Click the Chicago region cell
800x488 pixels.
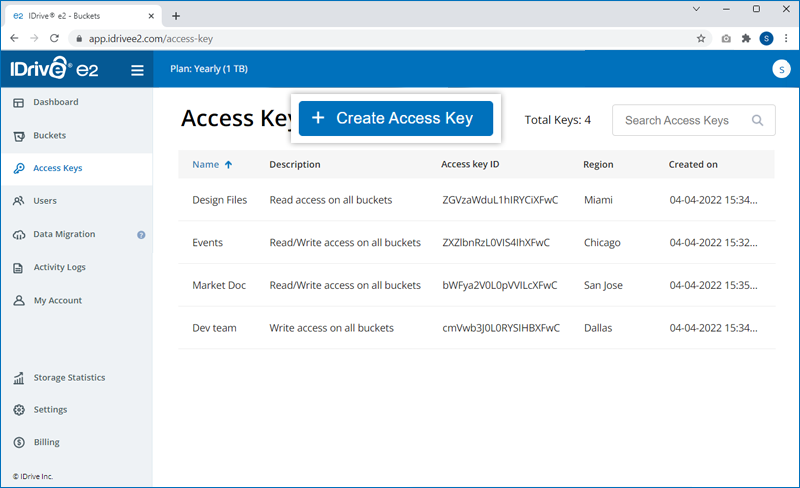(602, 242)
